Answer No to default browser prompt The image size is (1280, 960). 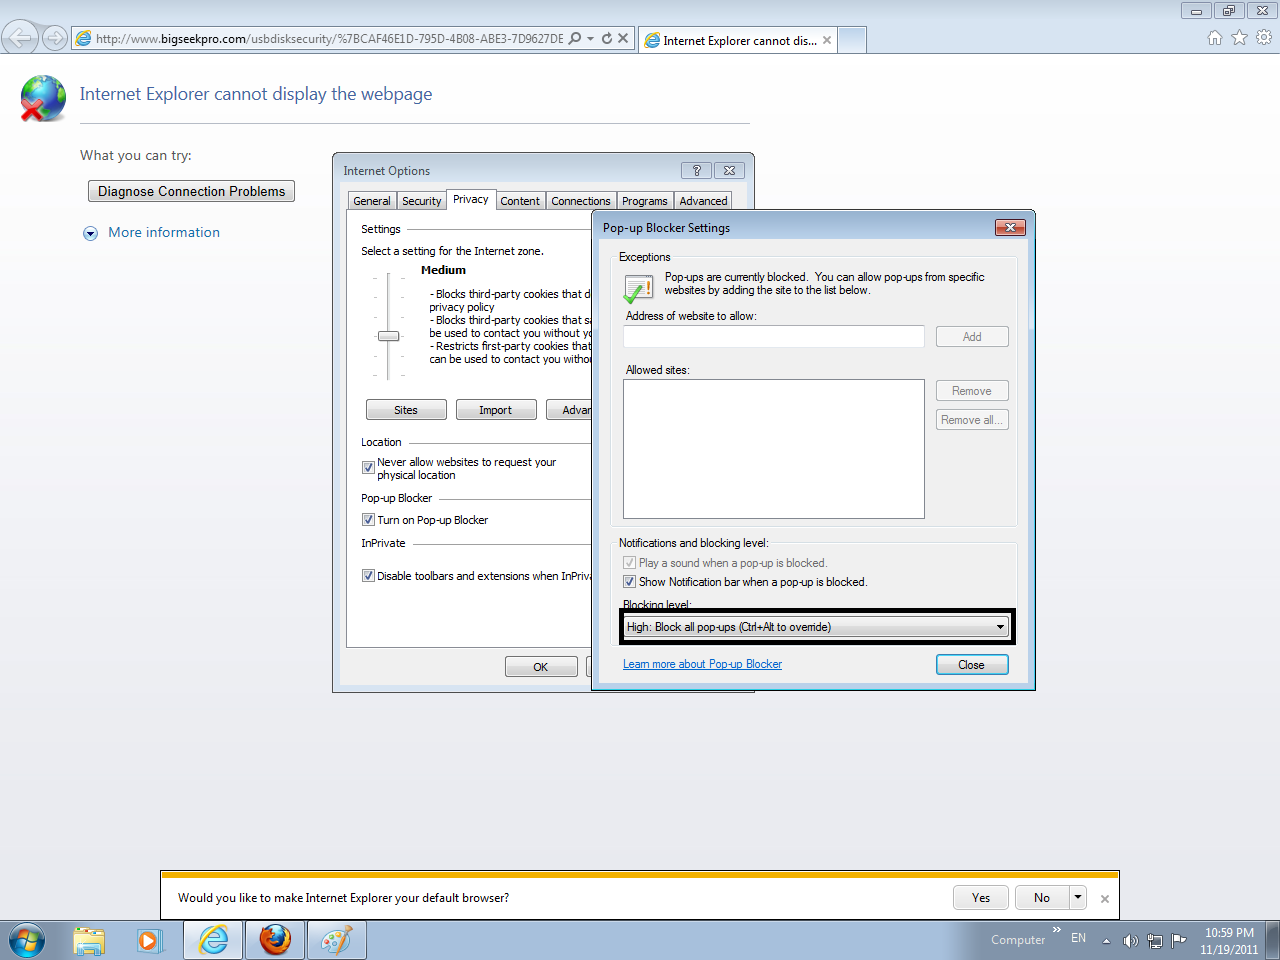[1042, 897]
